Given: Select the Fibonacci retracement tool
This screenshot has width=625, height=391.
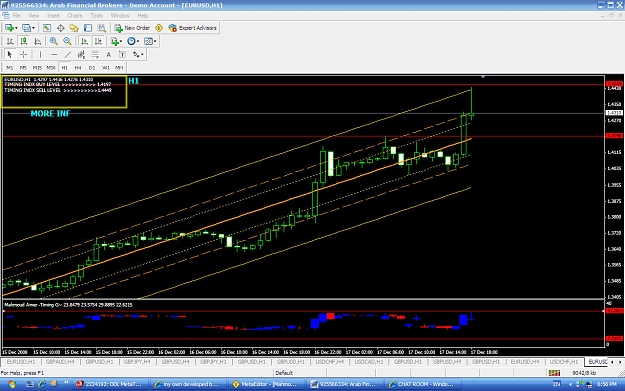Looking at the screenshot, I should click(95, 55).
